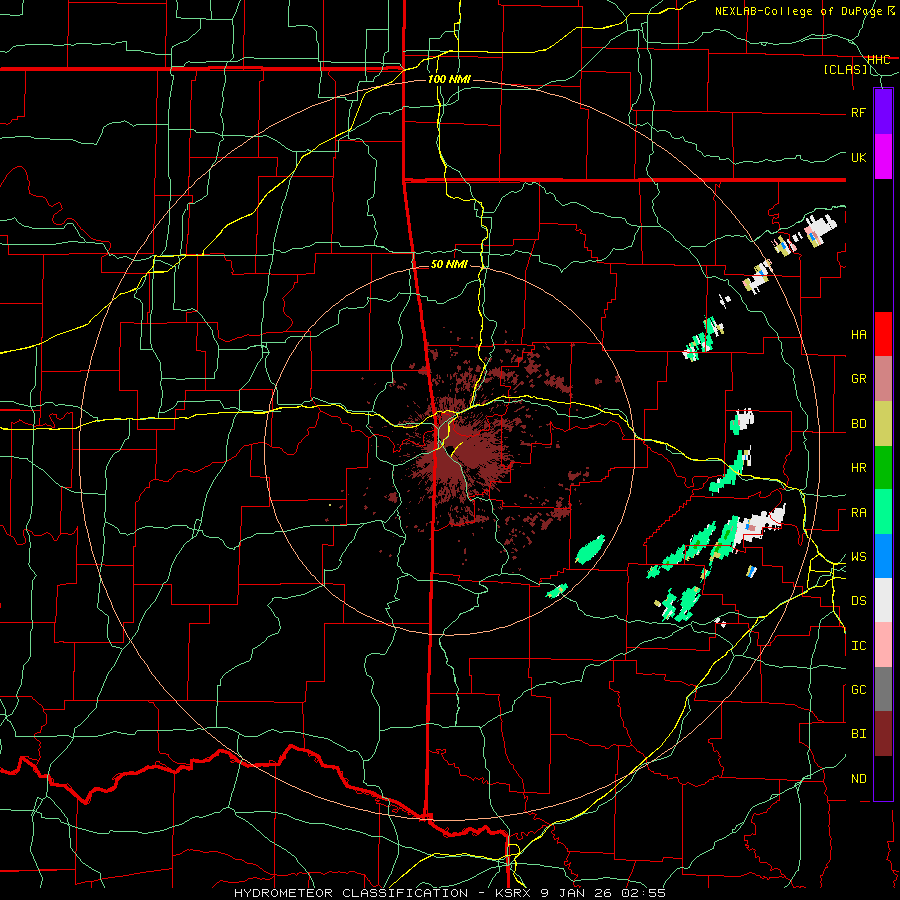Click the [CLAS] units label
The image size is (900, 900).
point(845,70)
